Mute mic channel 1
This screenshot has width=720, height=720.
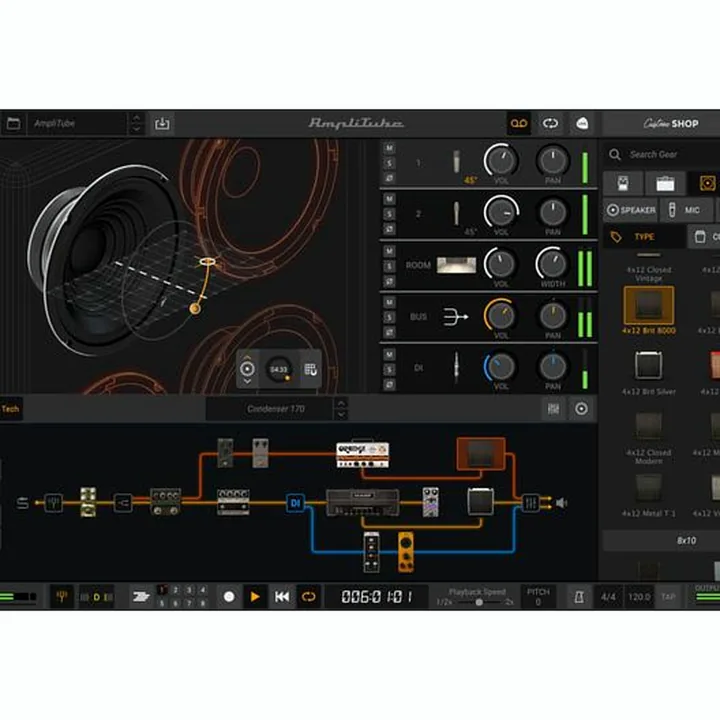pyautogui.click(x=389, y=148)
